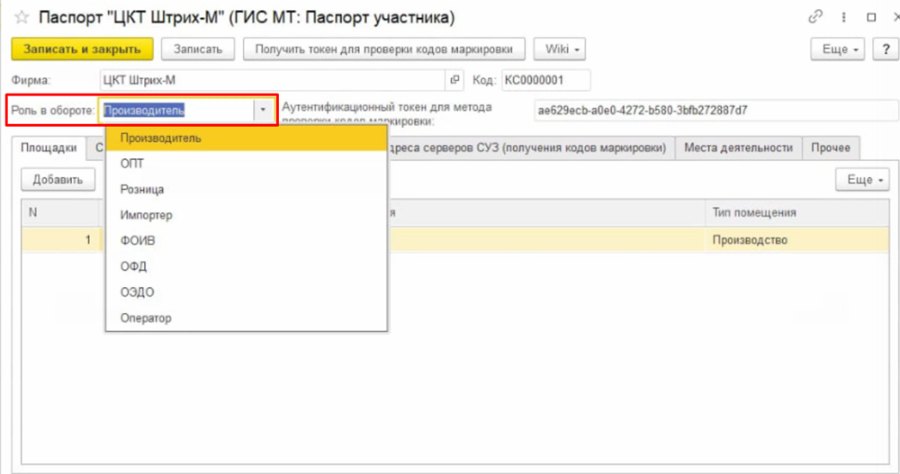Image resolution: width=900 pixels, height=474 pixels.
Task: Add passport to favorites with star icon
Action: pyautogui.click(x=22, y=17)
